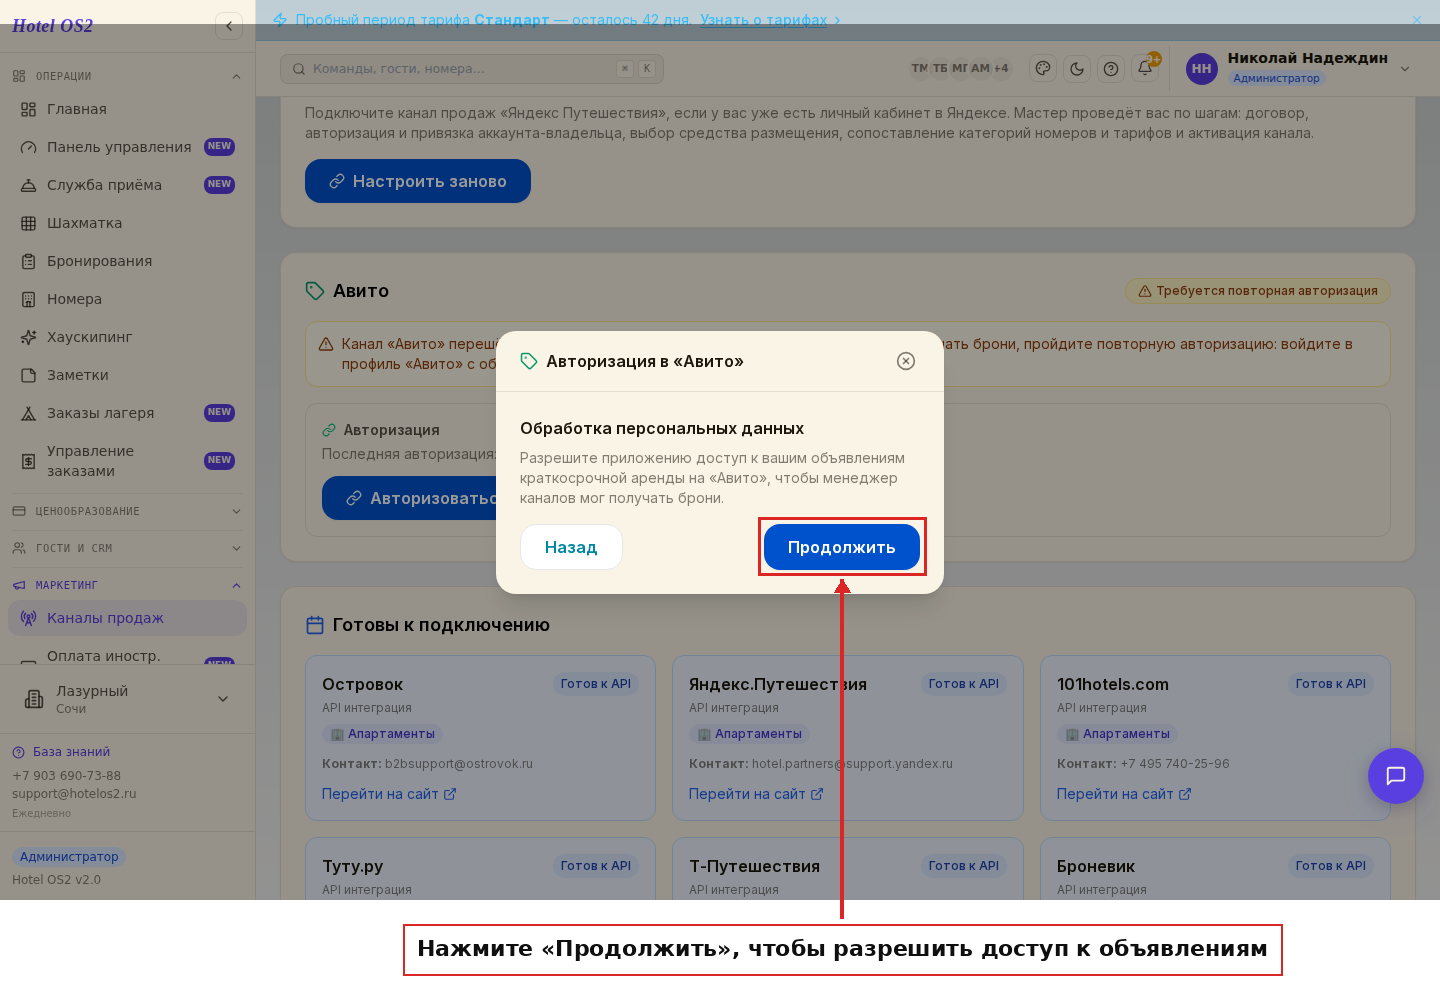Open the Бронирования section
Image resolution: width=1440 pixels, height=999 pixels.
coord(127,261)
